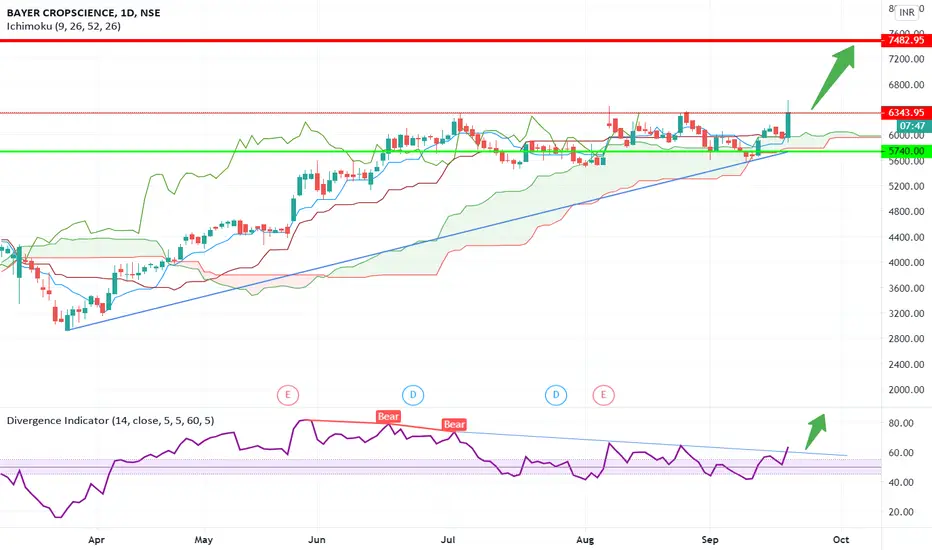
Task: Click the 3200.00 price axis value
Action: [906, 313]
